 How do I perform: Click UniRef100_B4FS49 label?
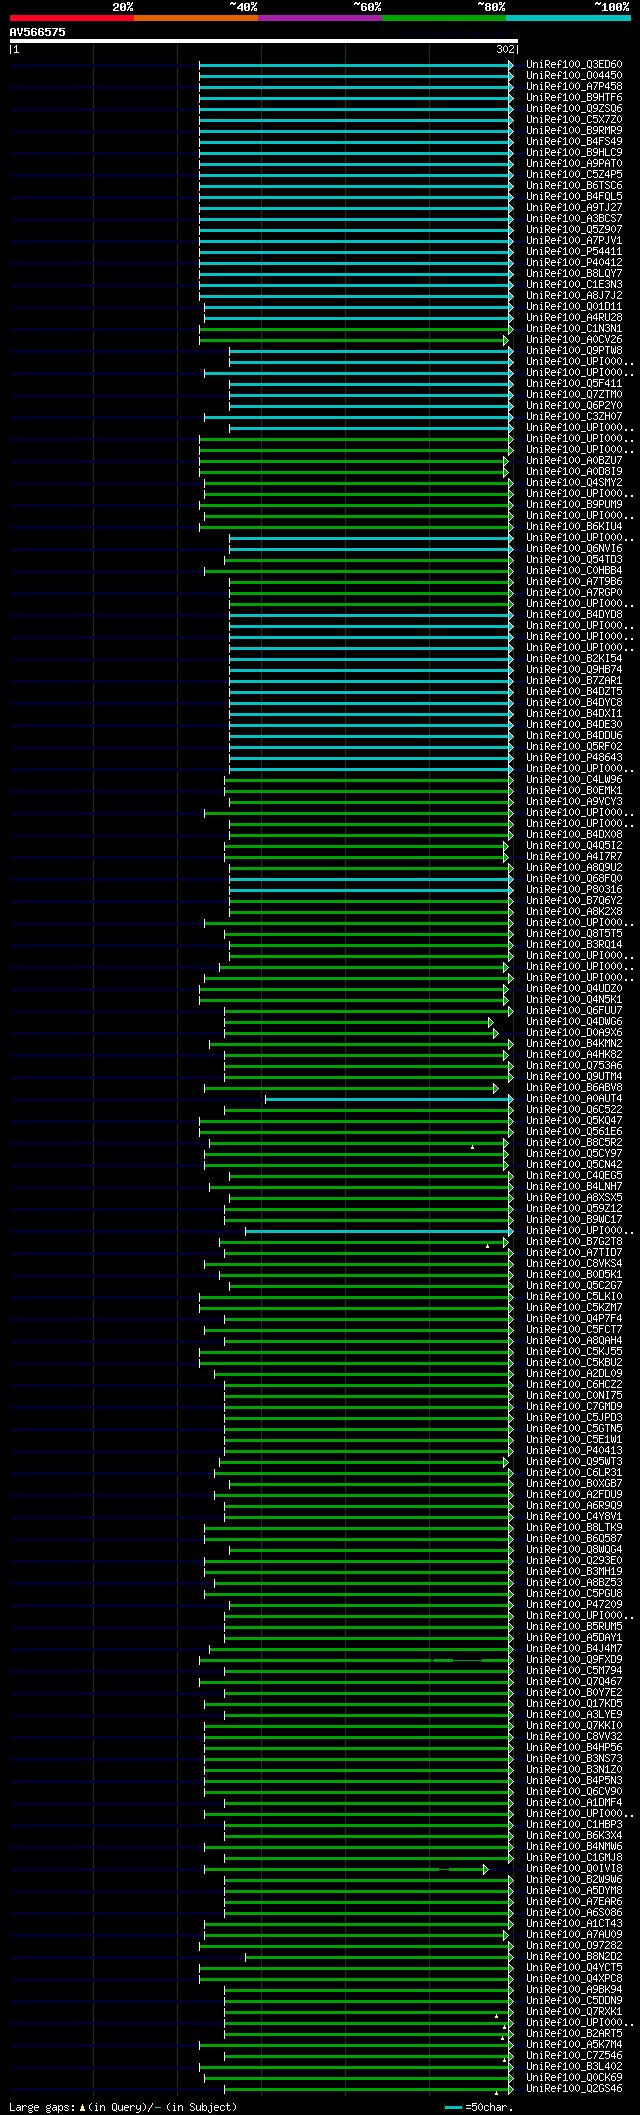pyautogui.click(x=574, y=141)
